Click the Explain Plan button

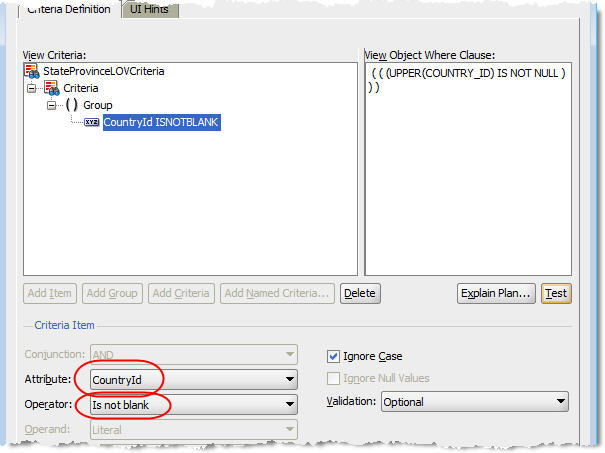[494, 293]
